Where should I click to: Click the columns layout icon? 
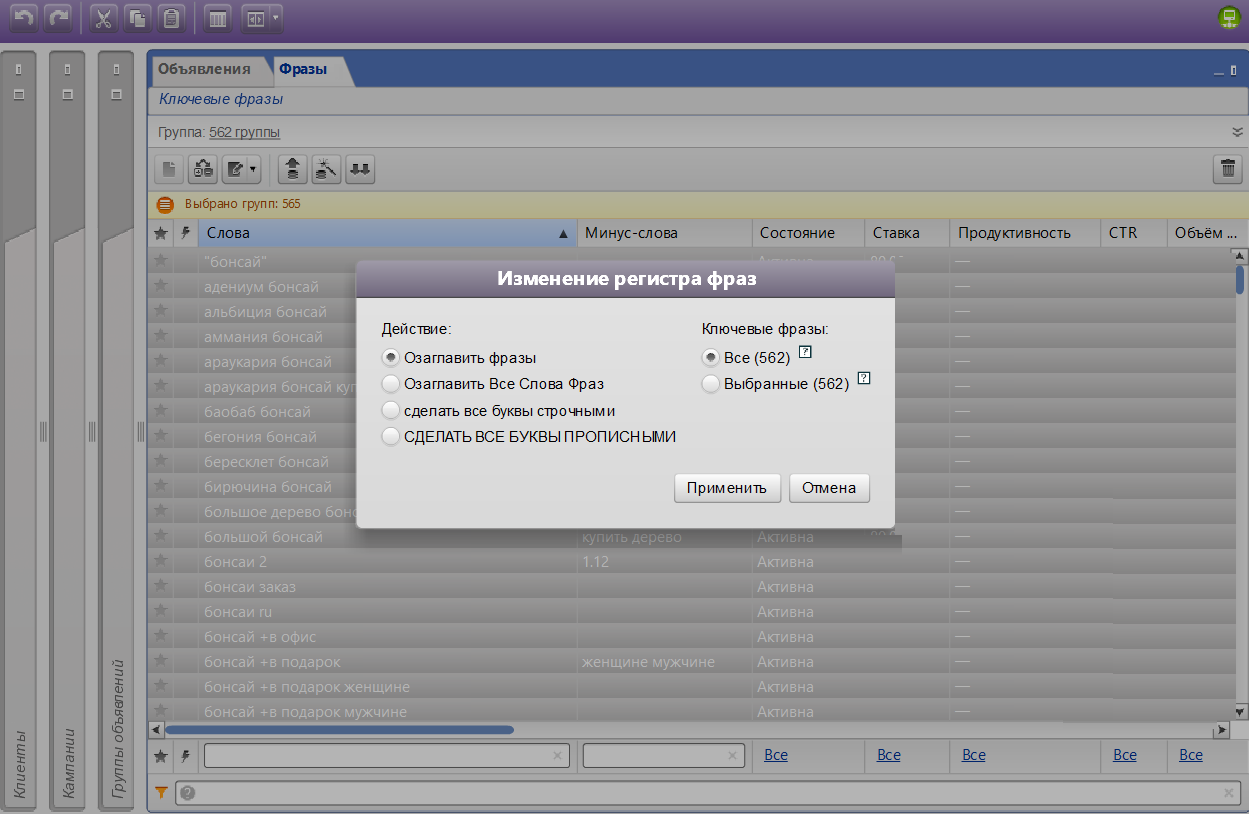point(217,19)
